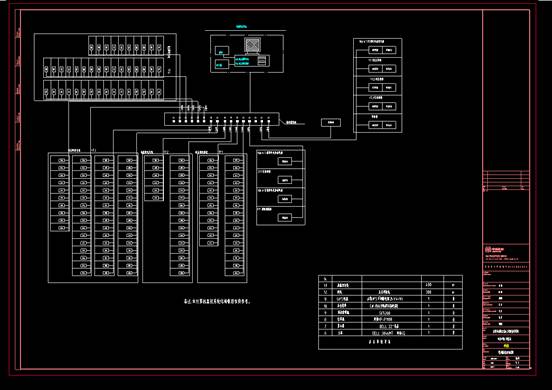Viewport: 552px width, 390px height.
Task: Click the note text line below the device columns
Action: pyautogui.click(x=217, y=302)
